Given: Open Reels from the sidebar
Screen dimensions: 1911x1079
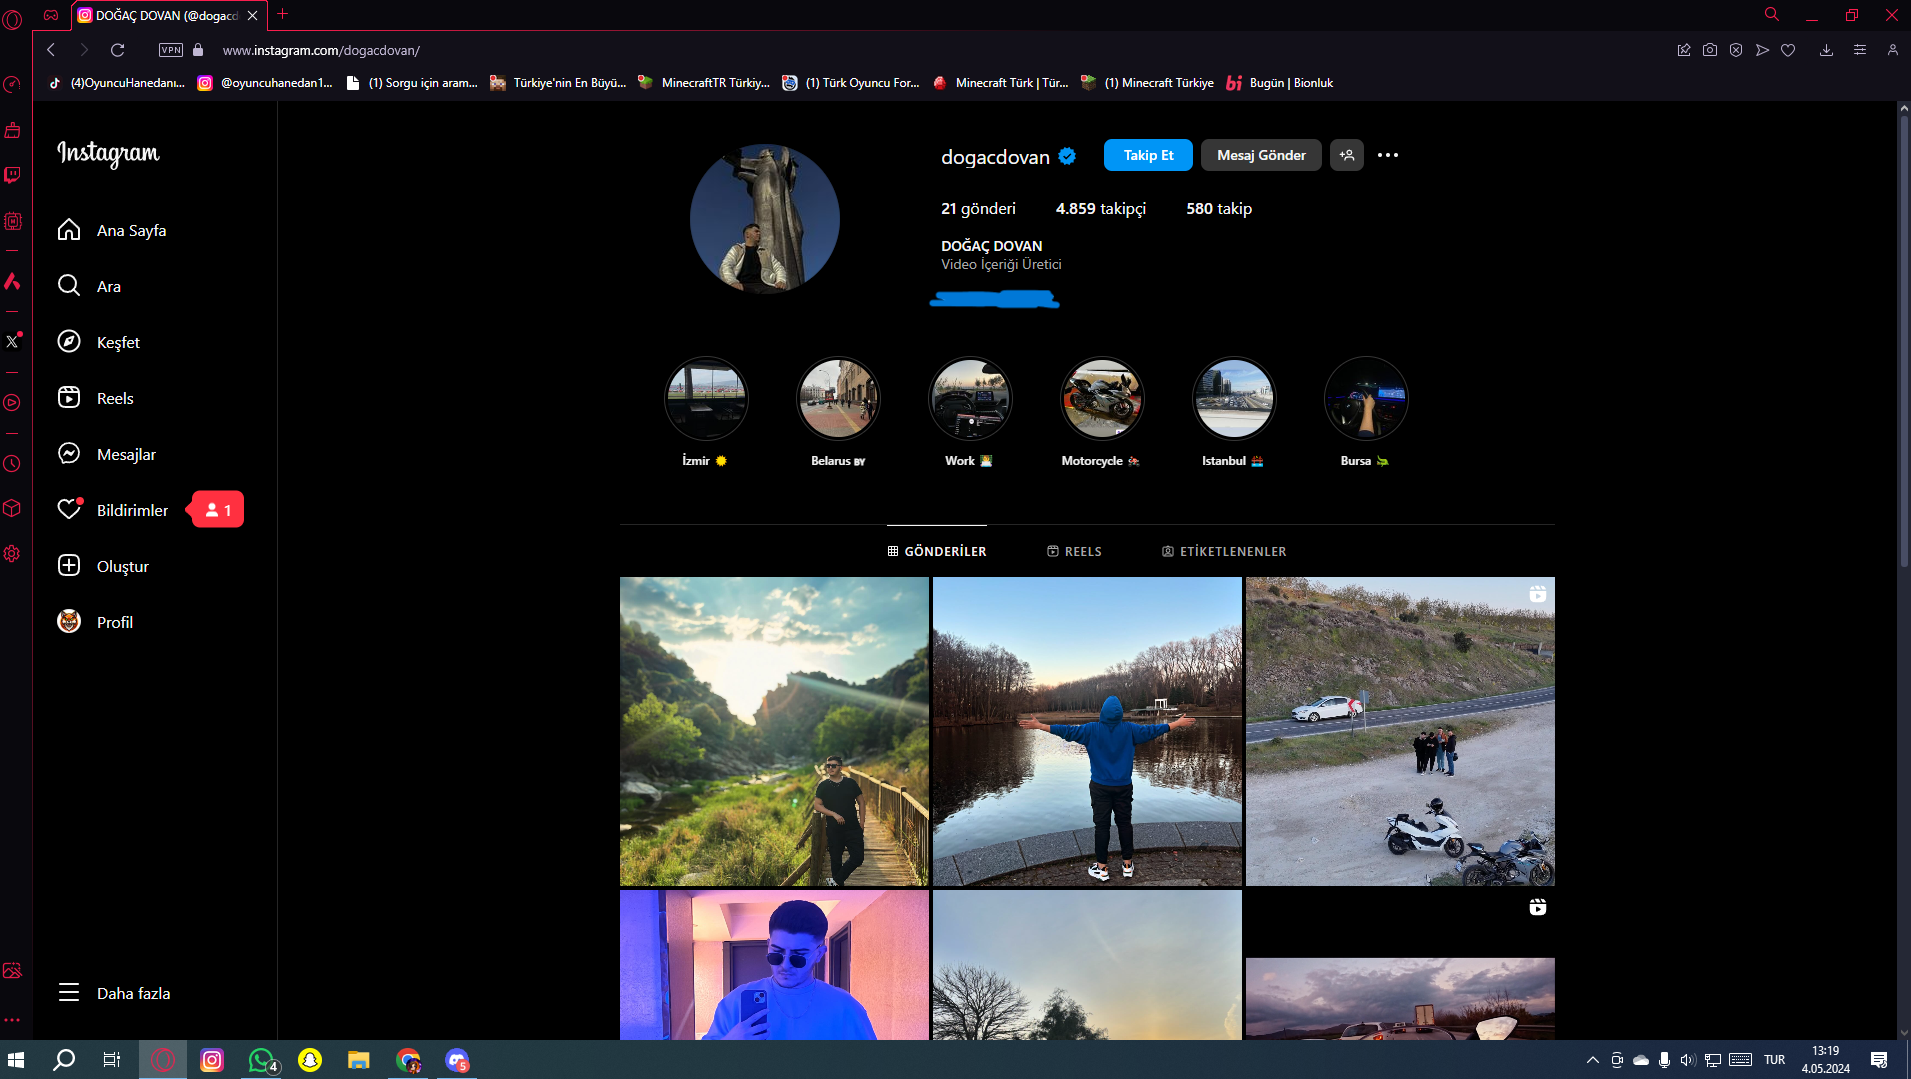Looking at the screenshot, I should coord(95,398).
